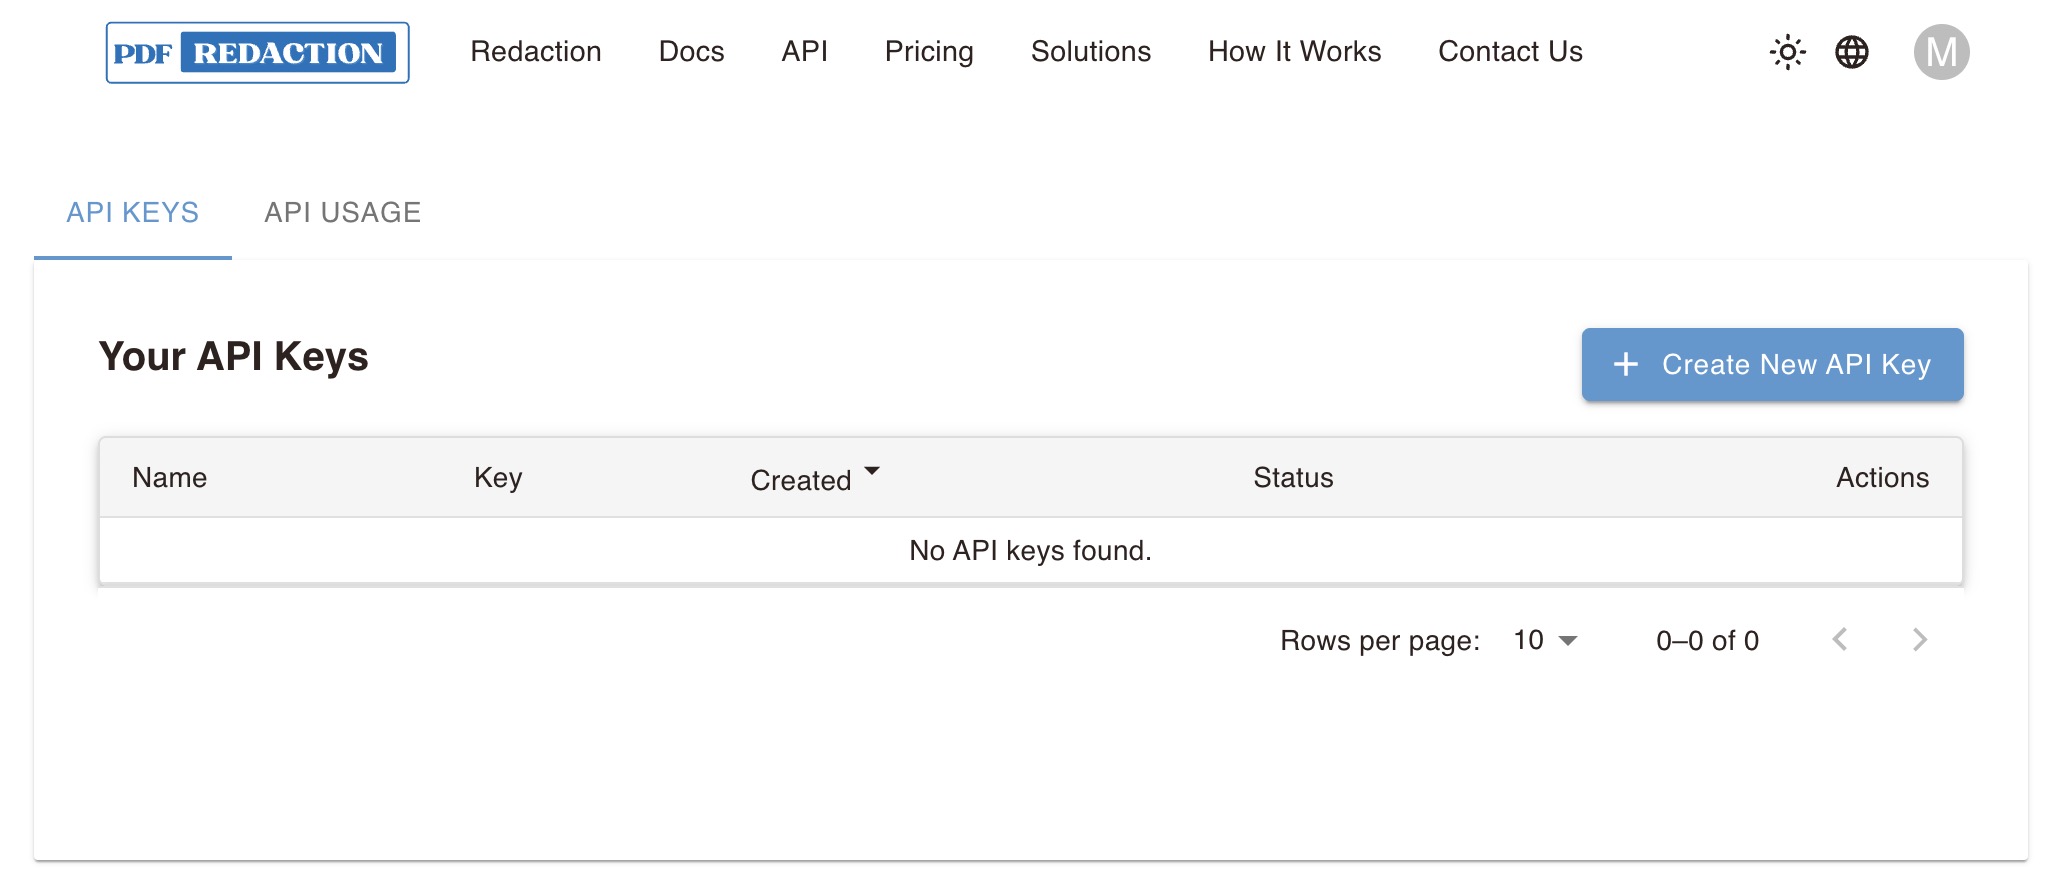Toggle the light/dark theme sun icon
Image resolution: width=2070 pixels, height=890 pixels.
tap(1788, 52)
